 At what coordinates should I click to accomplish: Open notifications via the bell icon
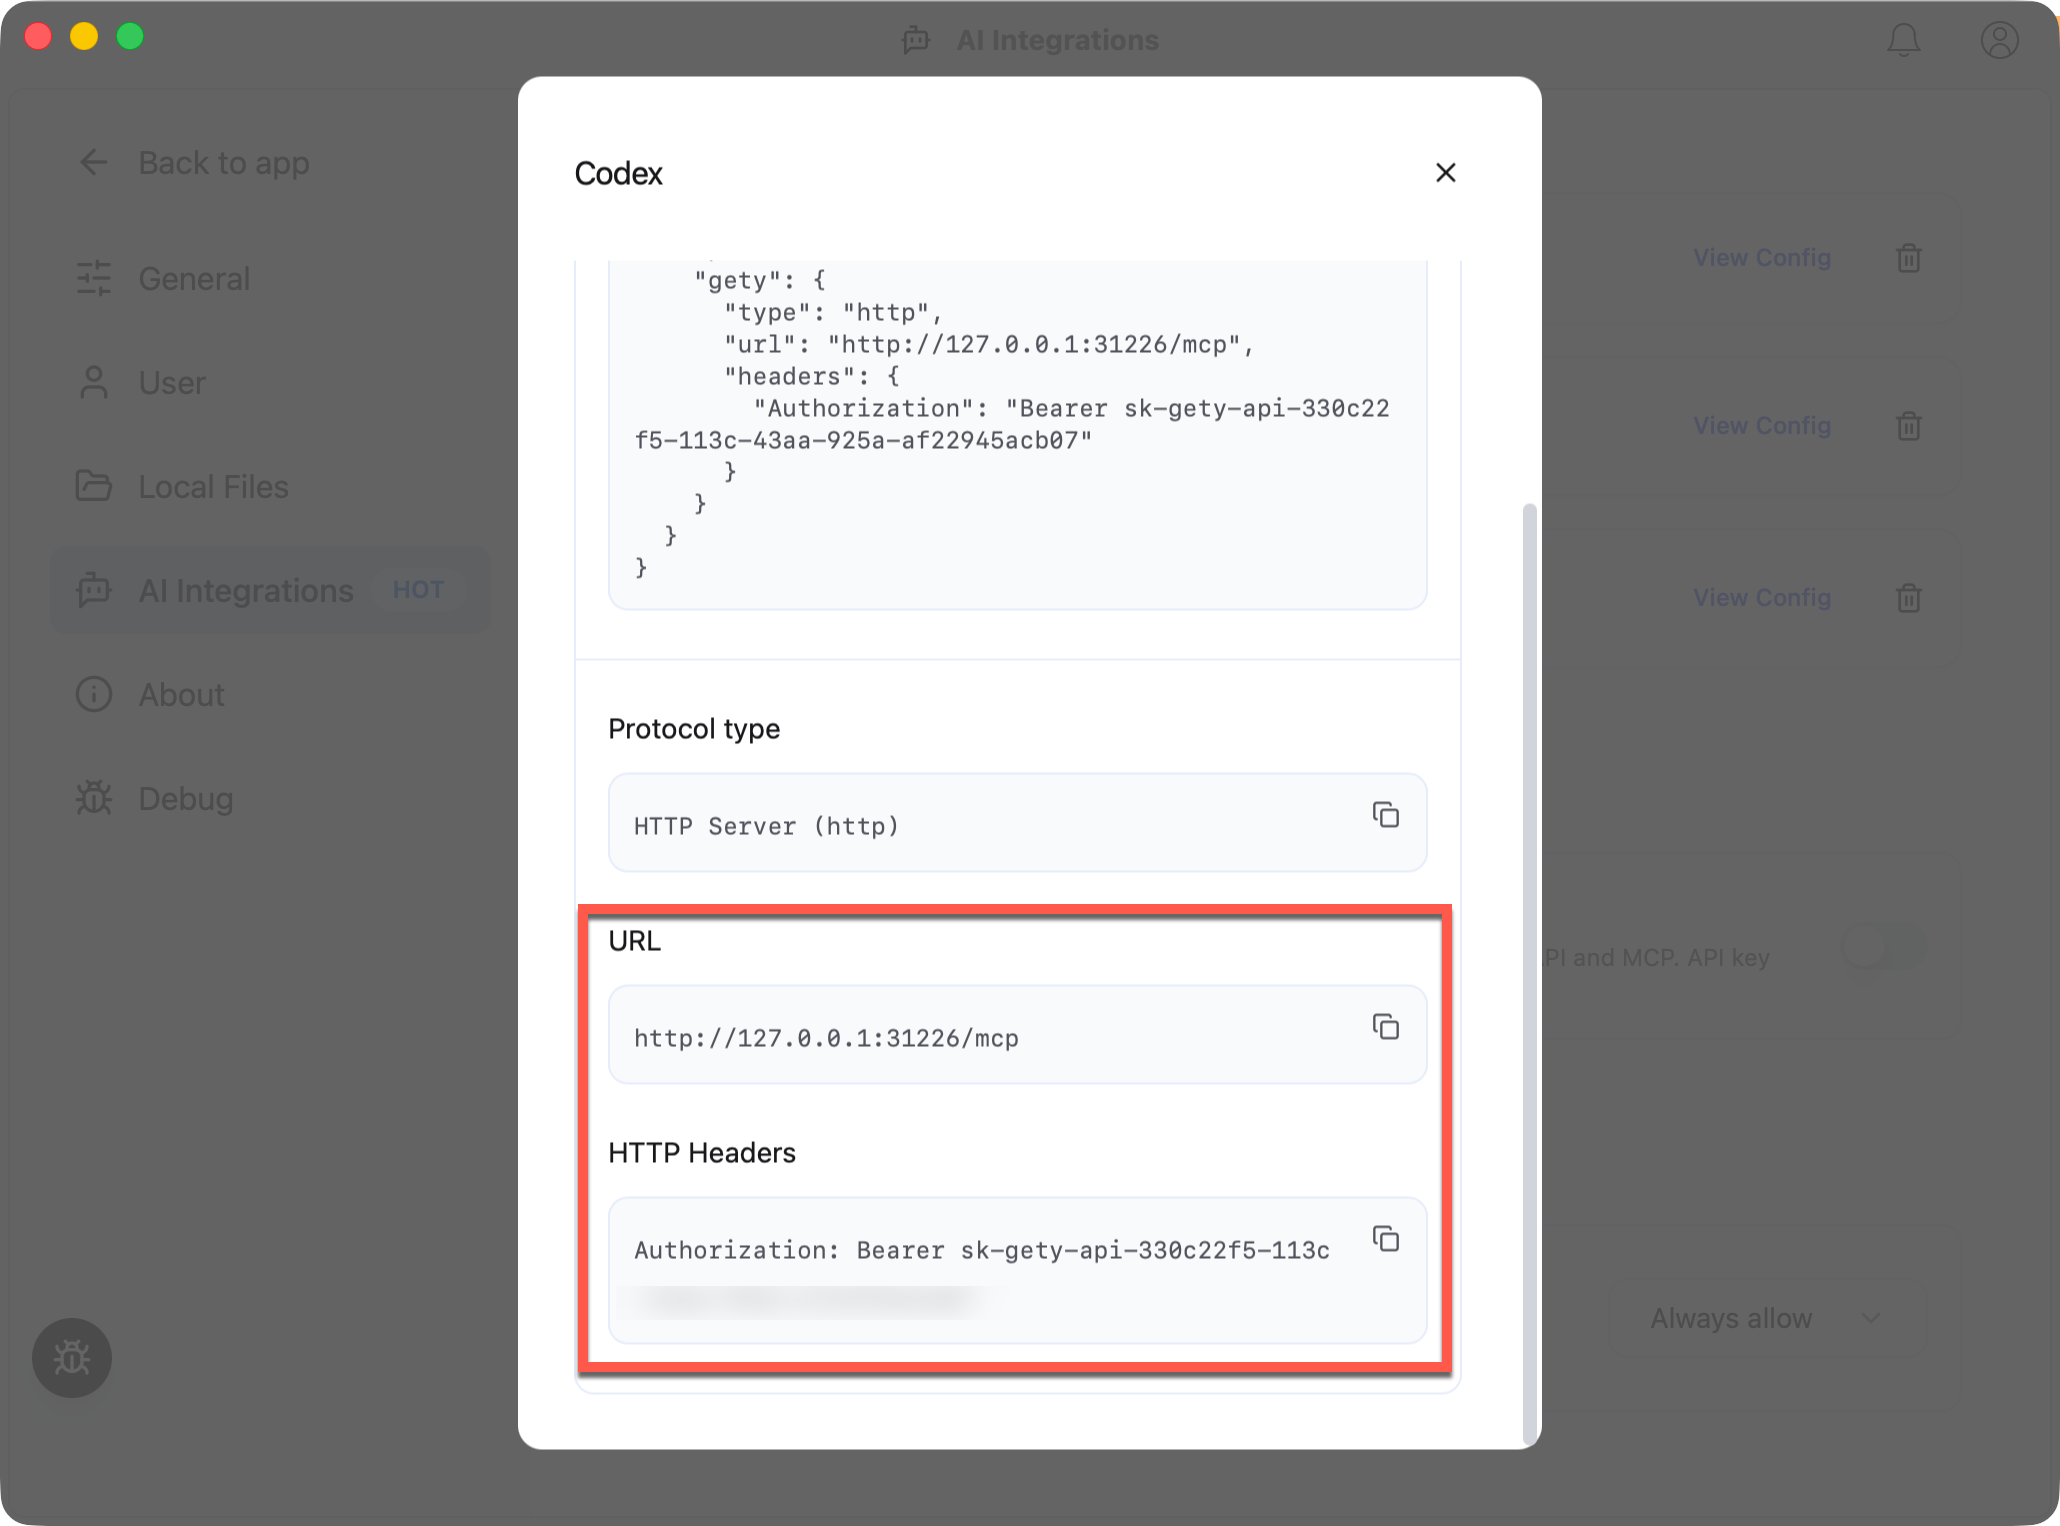point(1904,40)
